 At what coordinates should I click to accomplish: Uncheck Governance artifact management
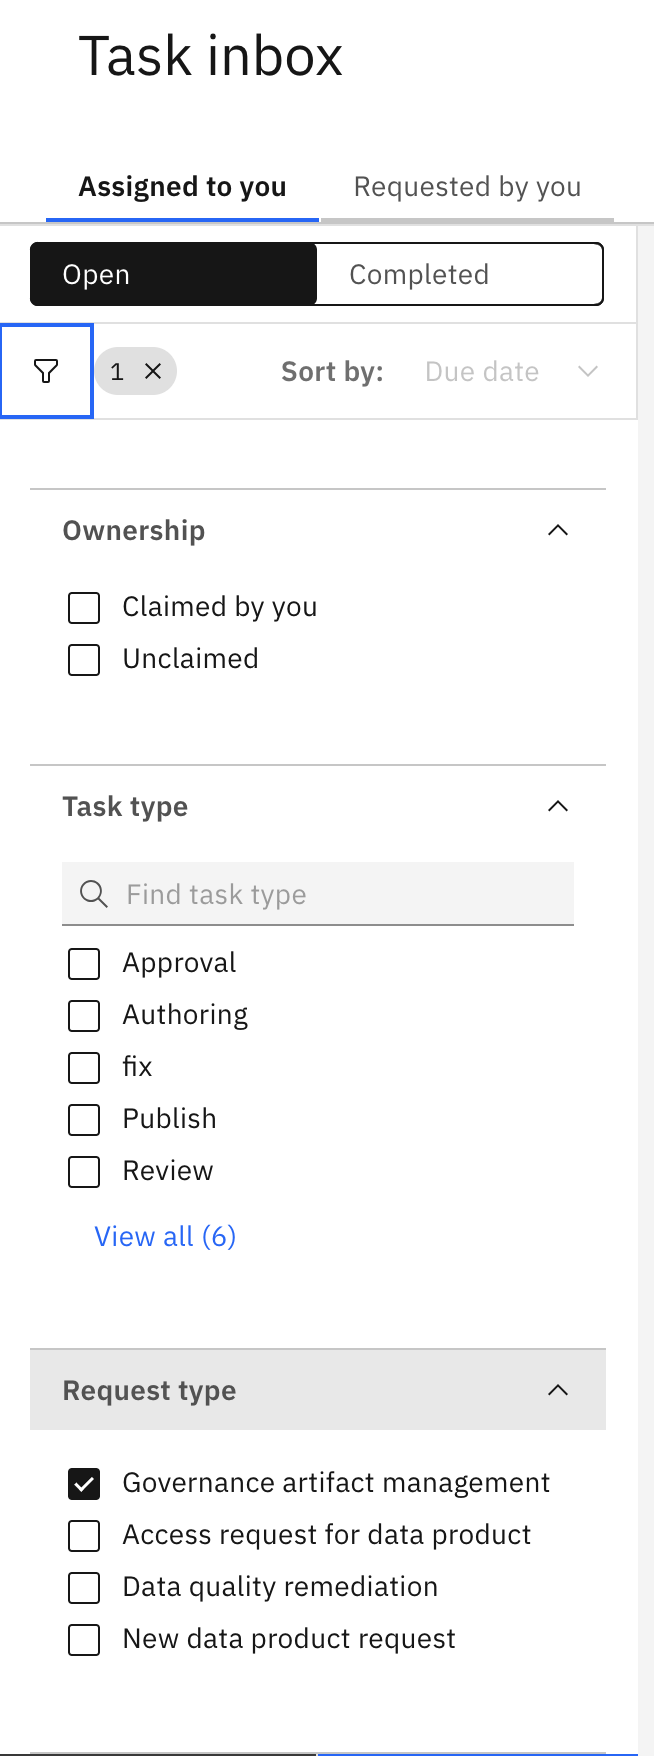click(x=84, y=1483)
